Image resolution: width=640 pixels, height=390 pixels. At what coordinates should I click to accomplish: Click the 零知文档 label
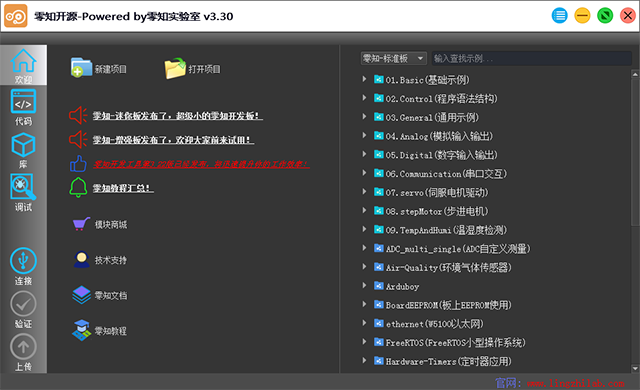click(x=111, y=295)
